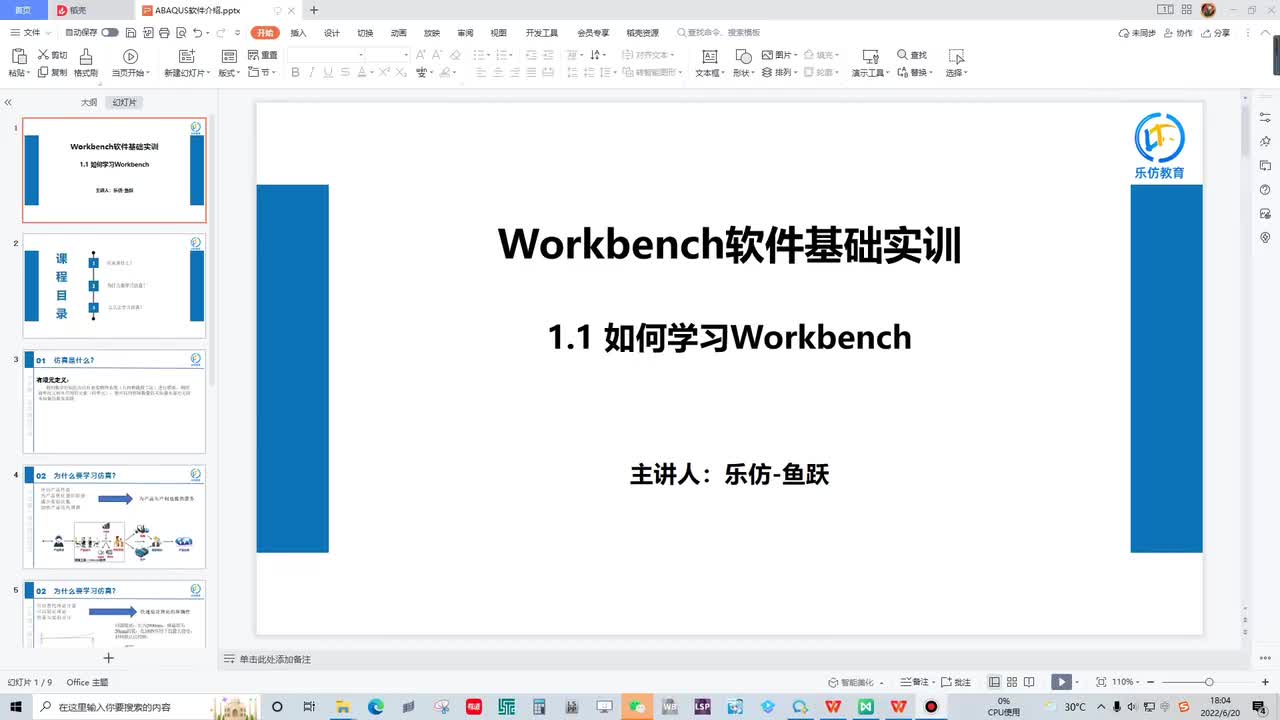1280x720 pixels.
Task: Click the Smart Beautify icon
Action: (833, 682)
